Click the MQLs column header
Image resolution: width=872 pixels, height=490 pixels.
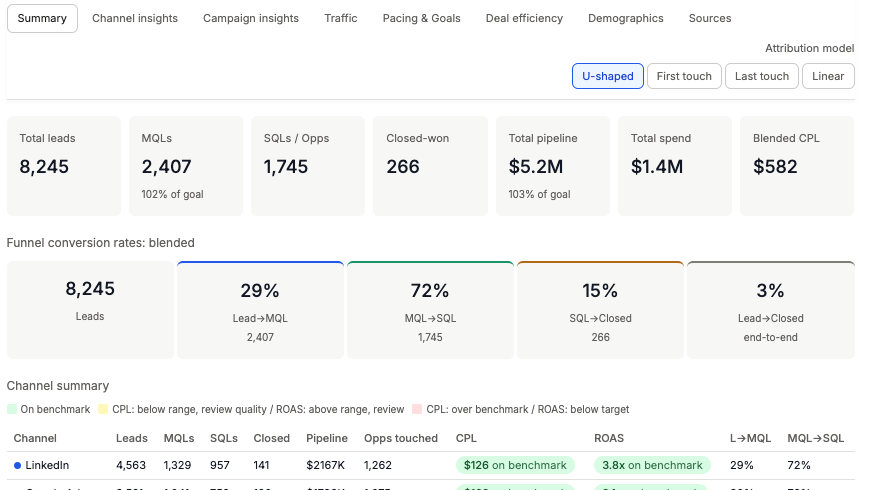179,438
